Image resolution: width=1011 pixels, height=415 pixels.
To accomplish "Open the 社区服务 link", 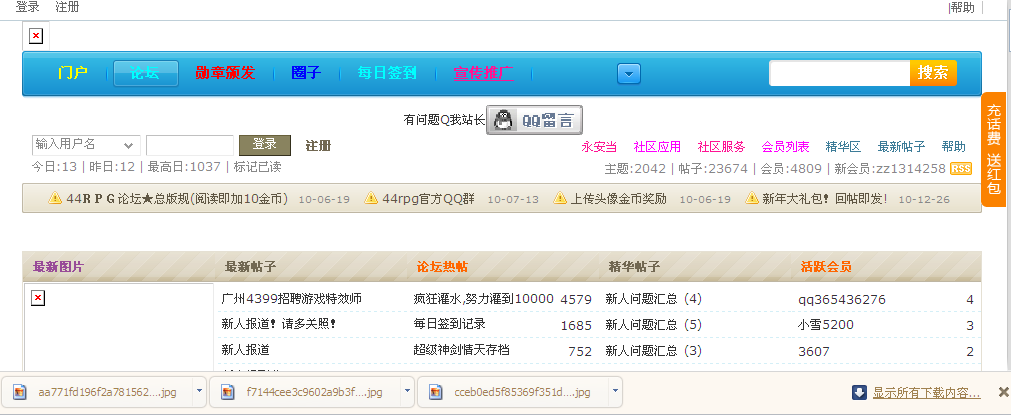I will pos(721,146).
